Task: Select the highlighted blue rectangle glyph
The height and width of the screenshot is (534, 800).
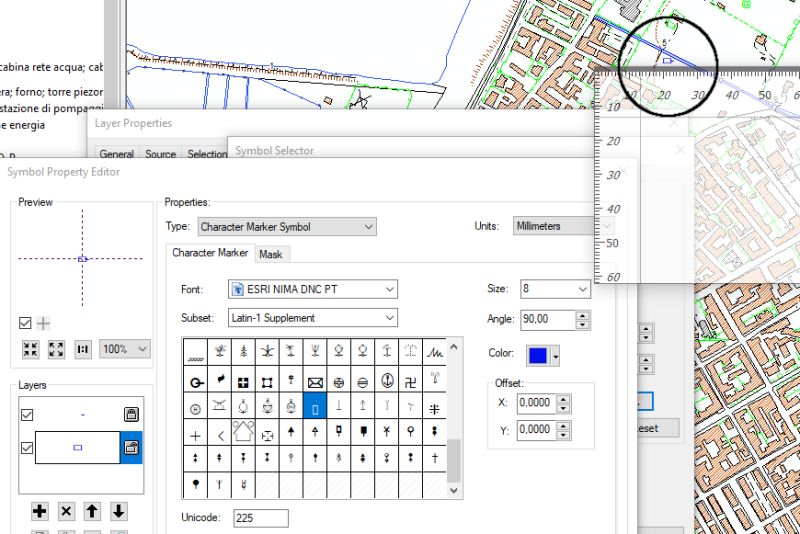Action: [315, 406]
